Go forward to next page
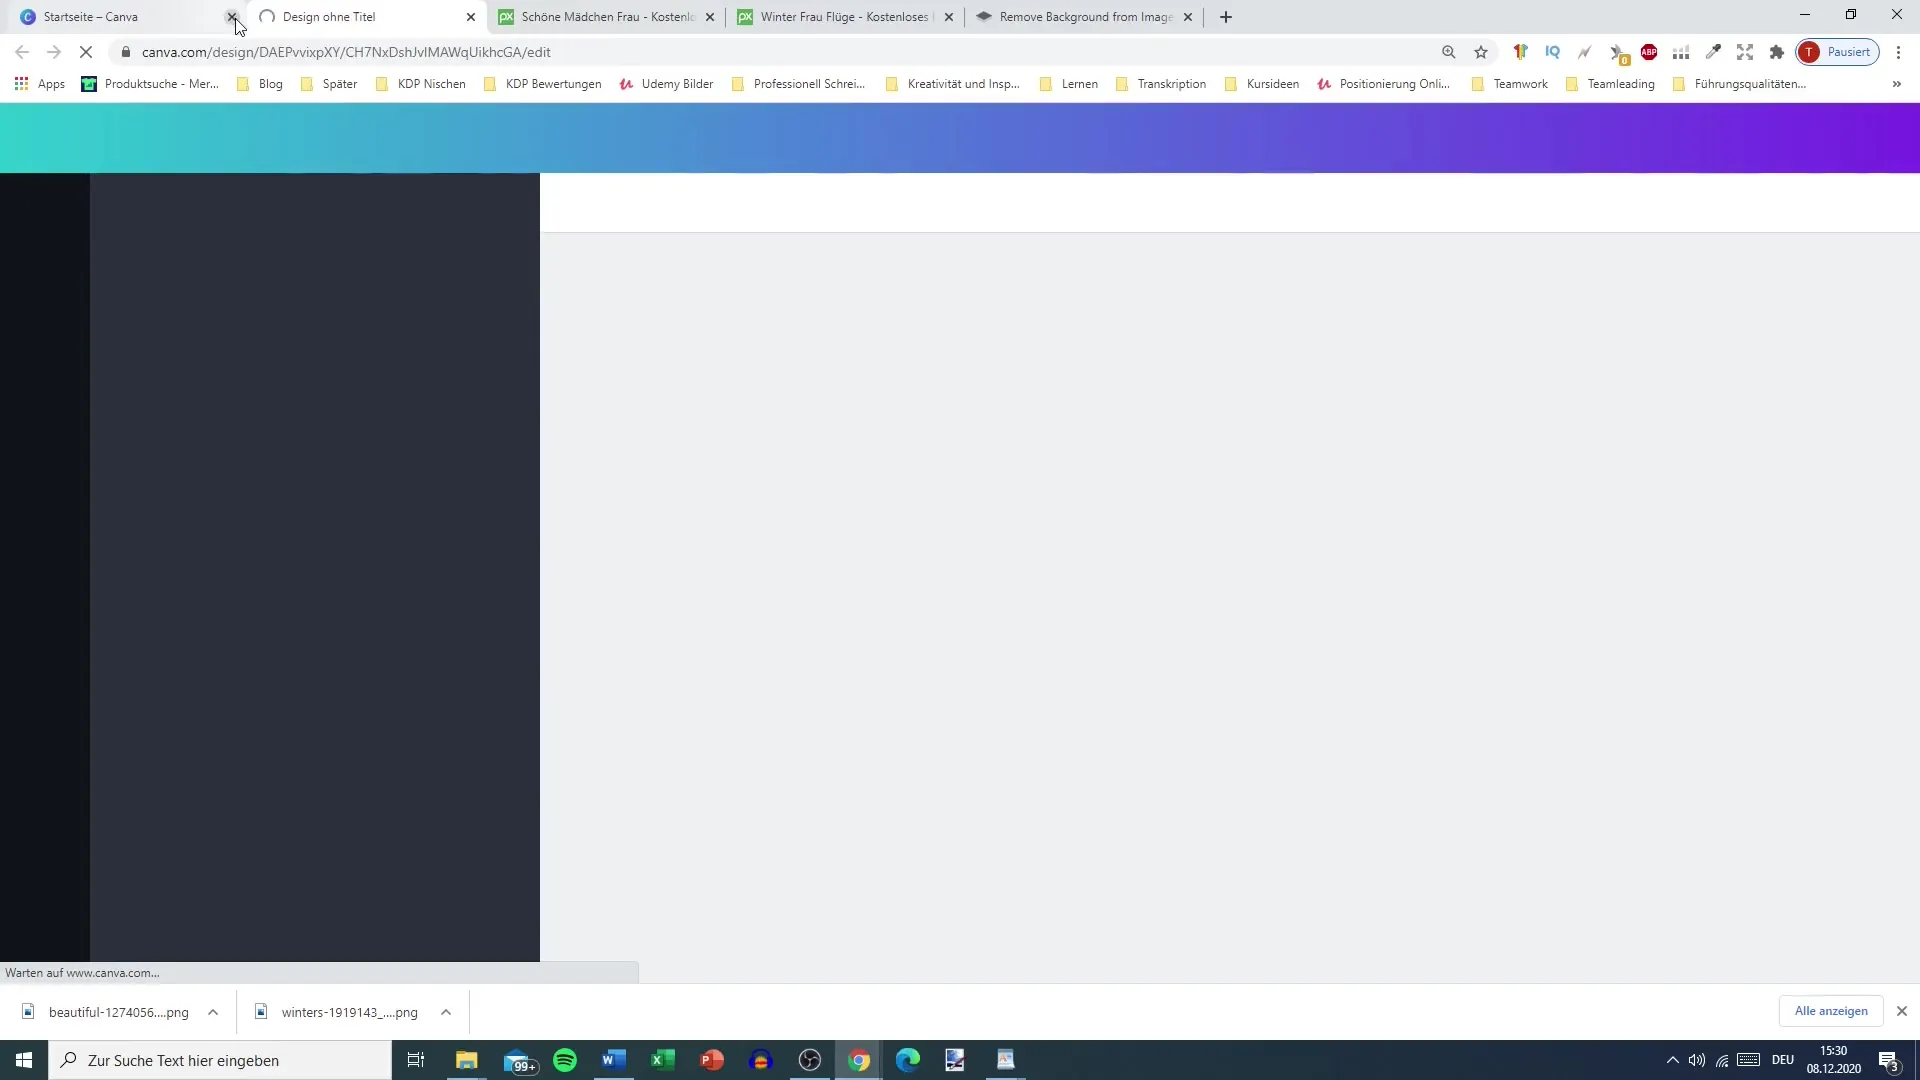The height and width of the screenshot is (1080, 1920). [x=54, y=52]
